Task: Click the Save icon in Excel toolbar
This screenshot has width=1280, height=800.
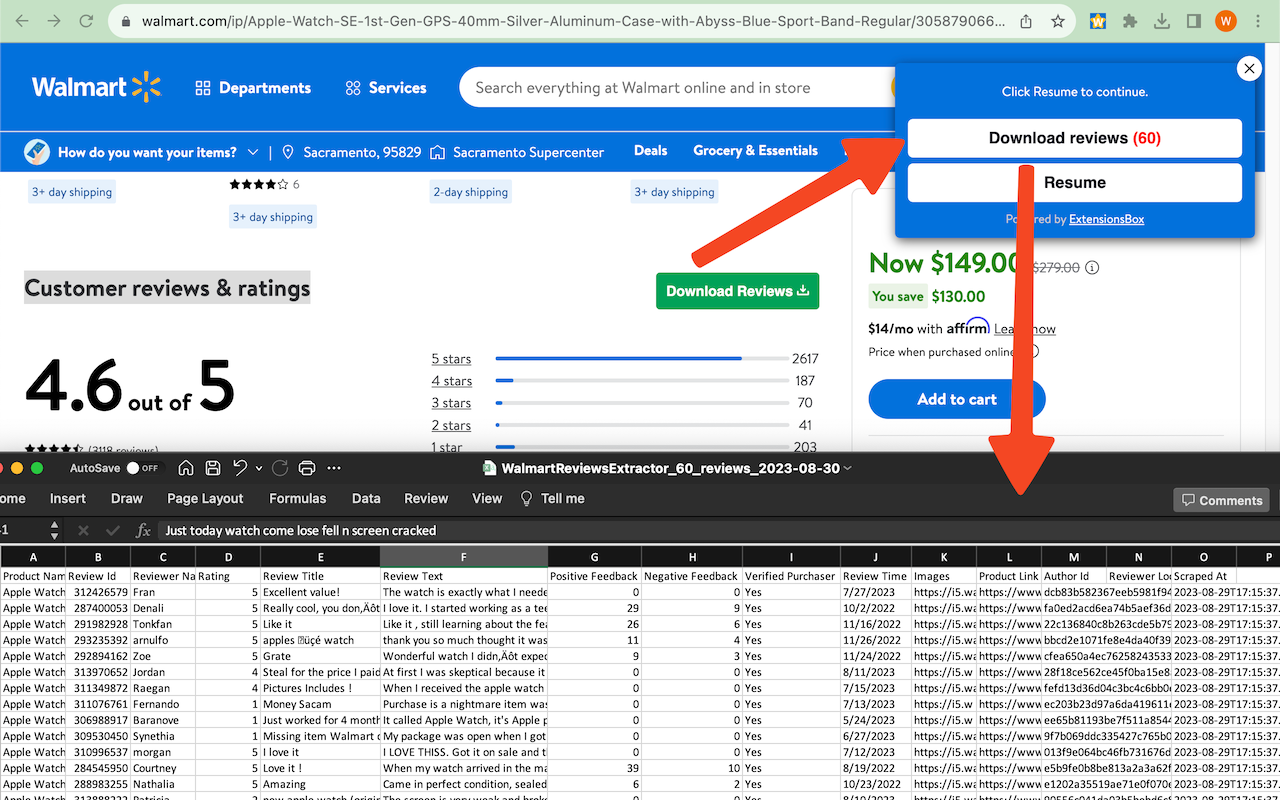Action: pyautogui.click(x=213, y=468)
